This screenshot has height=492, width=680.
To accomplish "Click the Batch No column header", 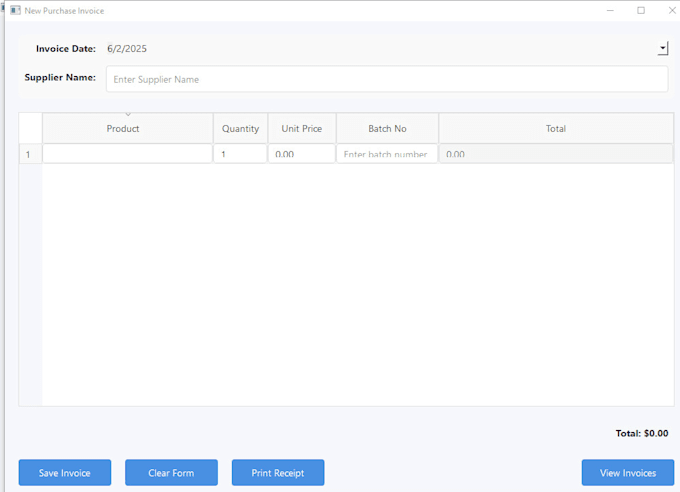I will click(387, 128).
